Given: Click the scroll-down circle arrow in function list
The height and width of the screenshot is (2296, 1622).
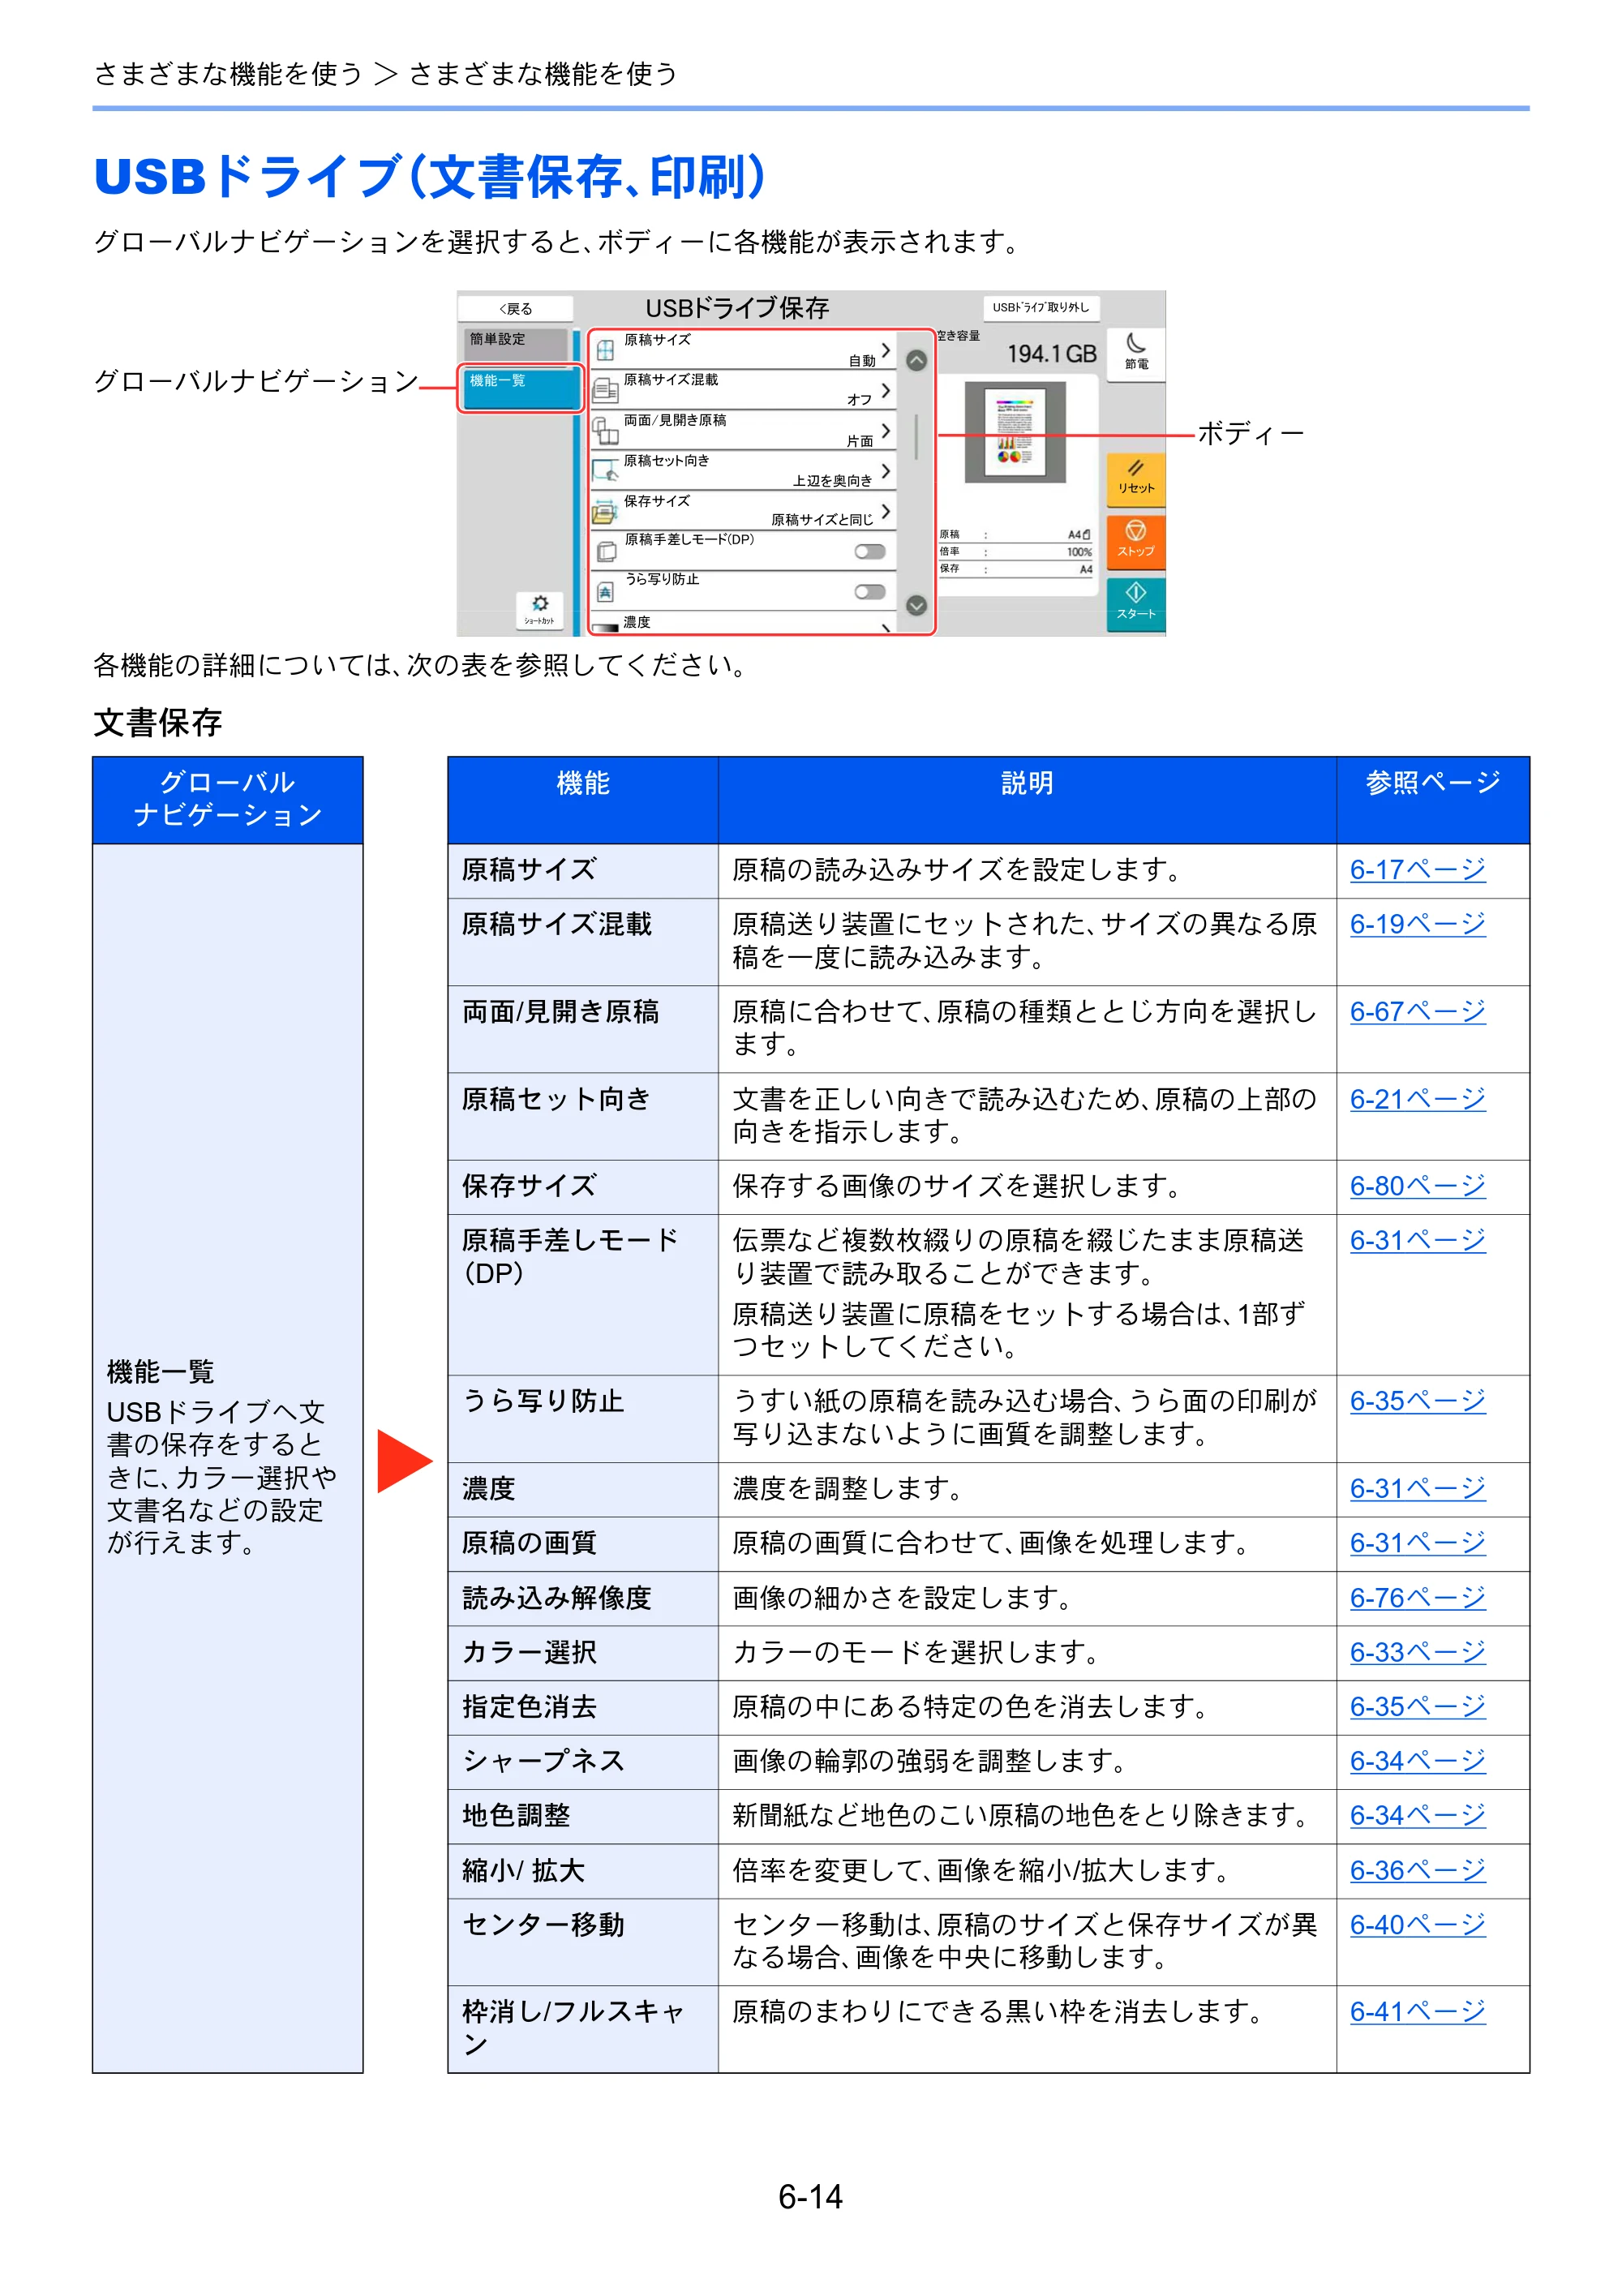Looking at the screenshot, I should (916, 605).
